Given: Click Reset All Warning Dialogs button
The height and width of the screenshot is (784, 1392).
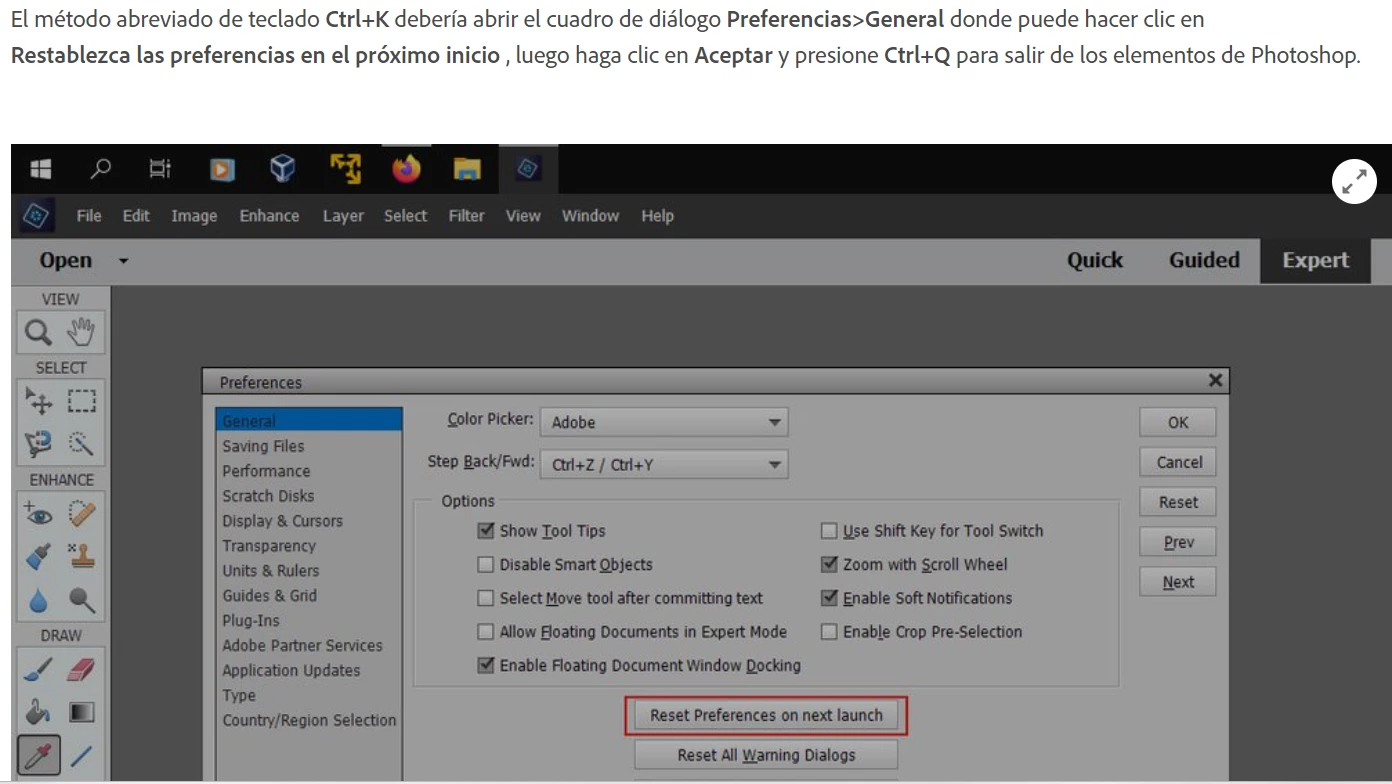Looking at the screenshot, I should pyautogui.click(x=766, y=755).
